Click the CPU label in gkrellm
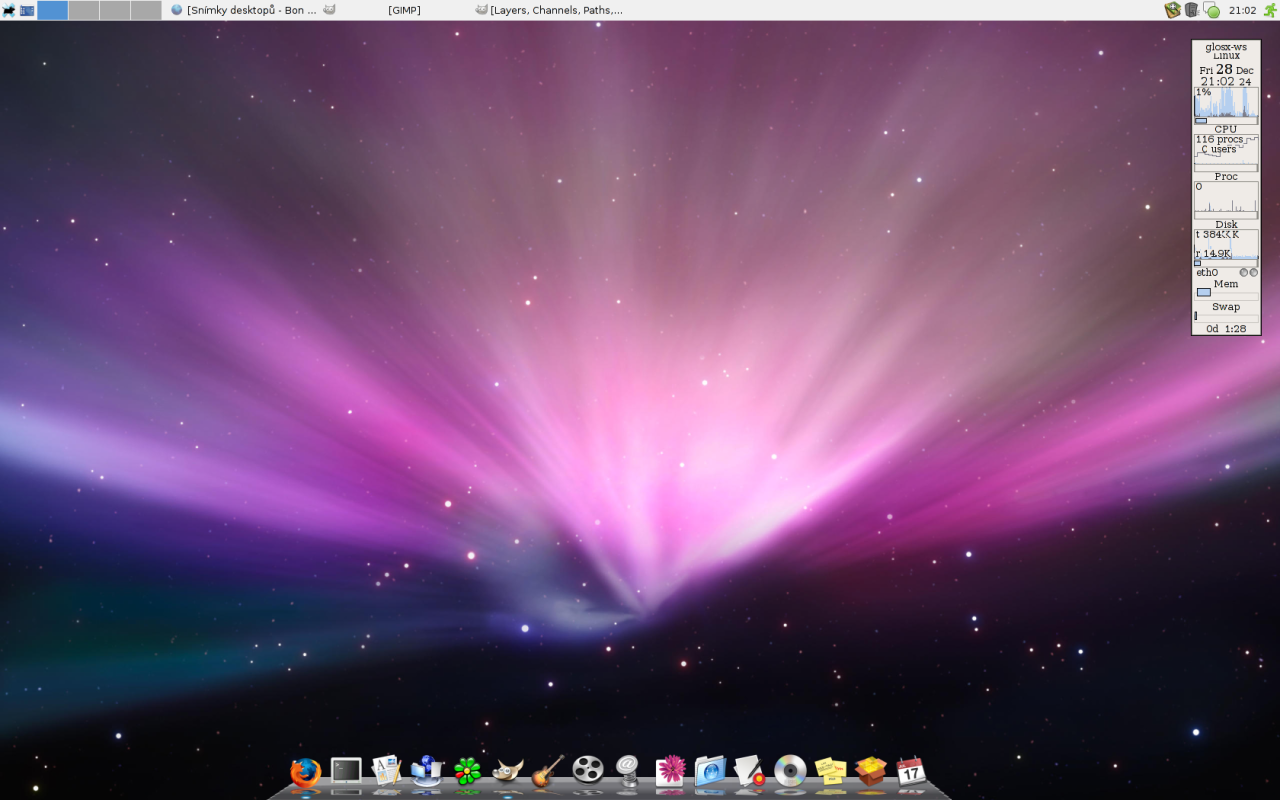Image resolution: width=1280 pixels, height=800 pixels. [x=1226, y=129]
